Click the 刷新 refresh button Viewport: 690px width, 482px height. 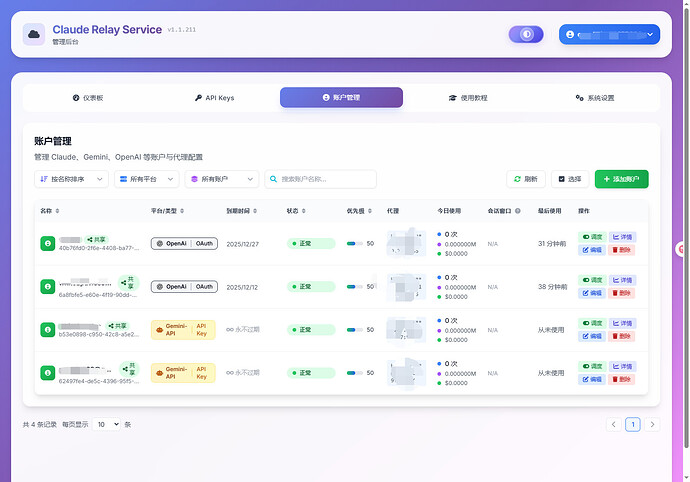[x=526, y=179]
